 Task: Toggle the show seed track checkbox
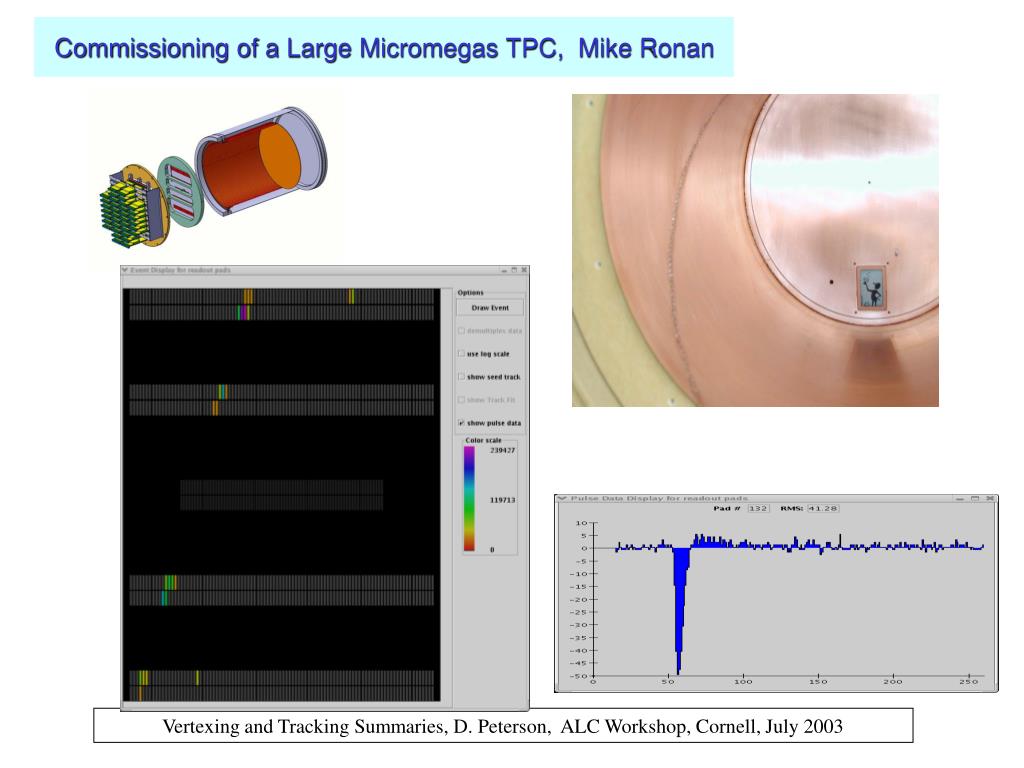(461, 377)
